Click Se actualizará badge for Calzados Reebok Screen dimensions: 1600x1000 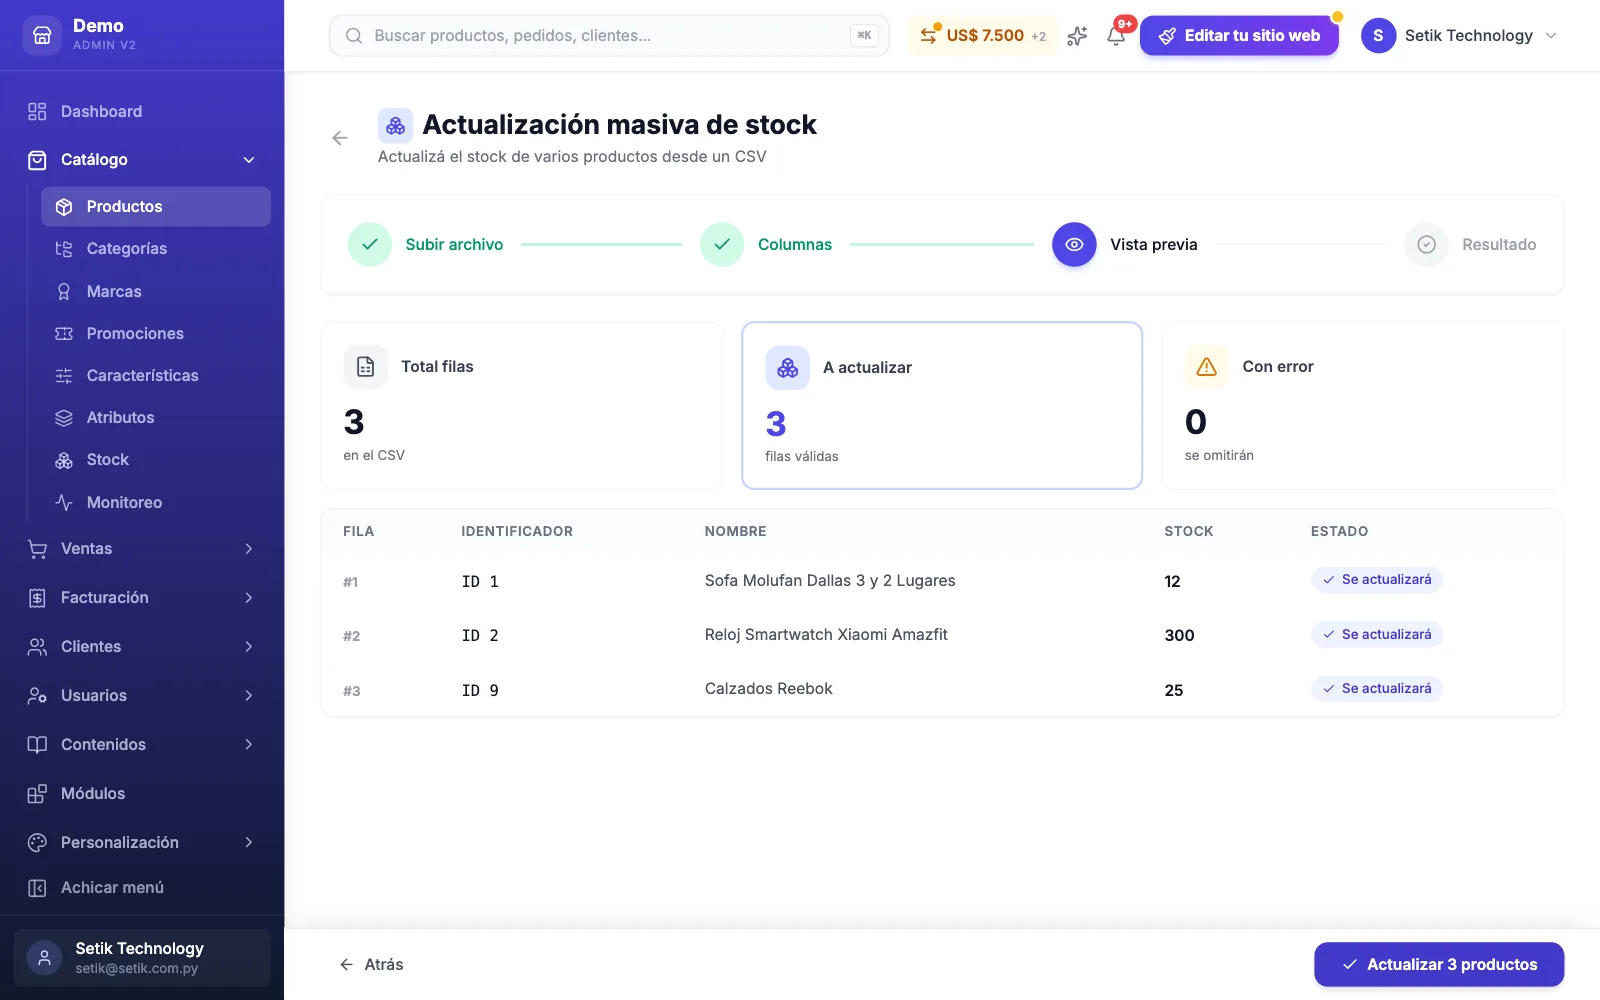(x=1377, y=689)
